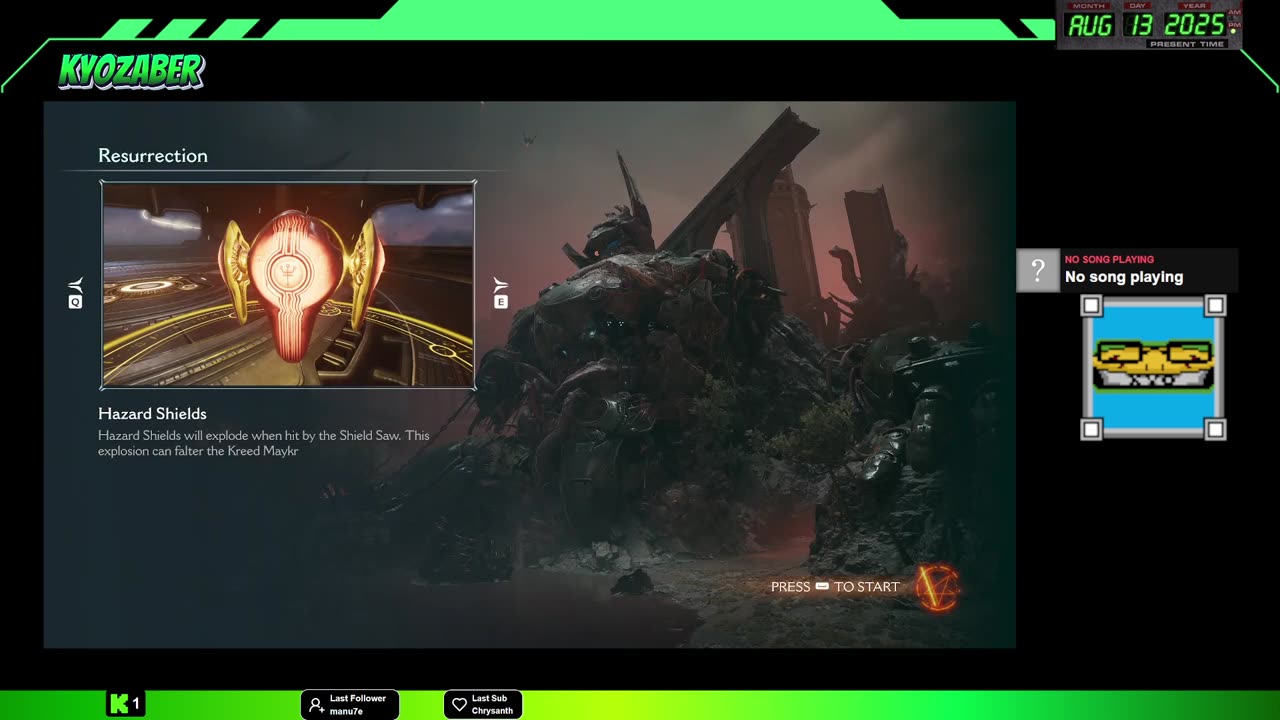Image resolution: width=1280 pixels, height=720 pixels.
Task: Click the Resurrection level title
Action: [153, 155]
